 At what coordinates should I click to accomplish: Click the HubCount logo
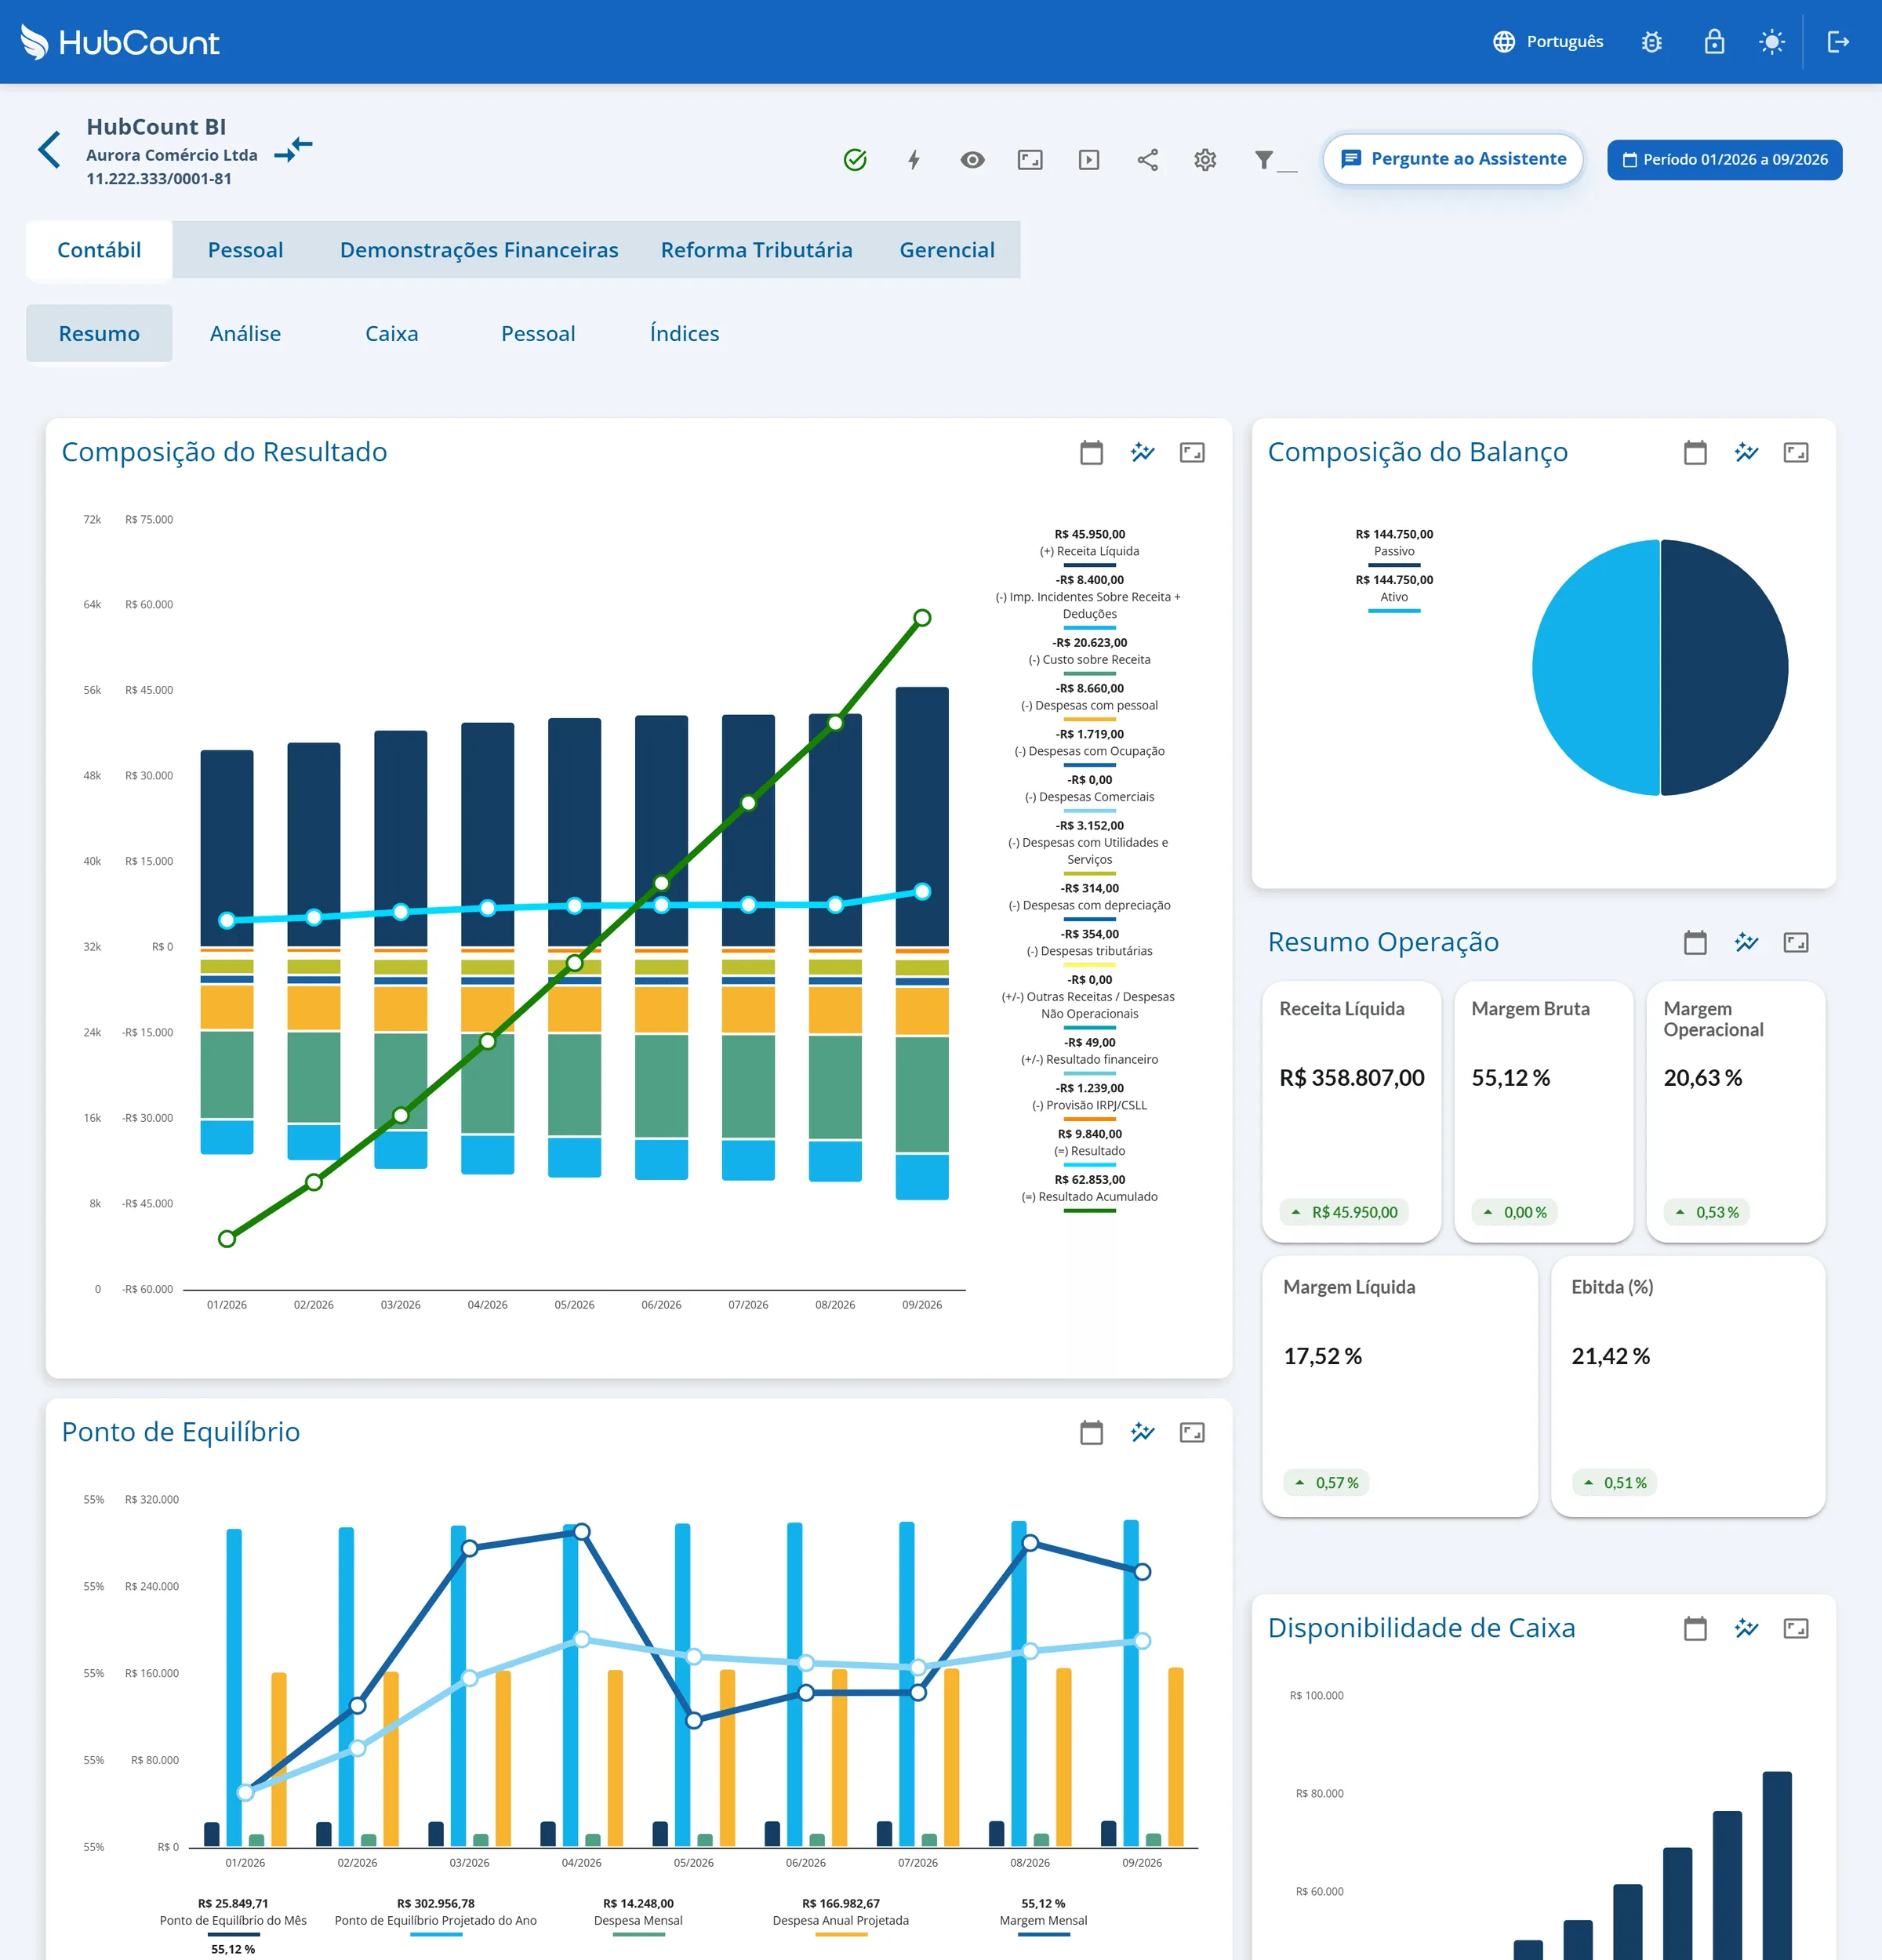(x=119, y=42)
